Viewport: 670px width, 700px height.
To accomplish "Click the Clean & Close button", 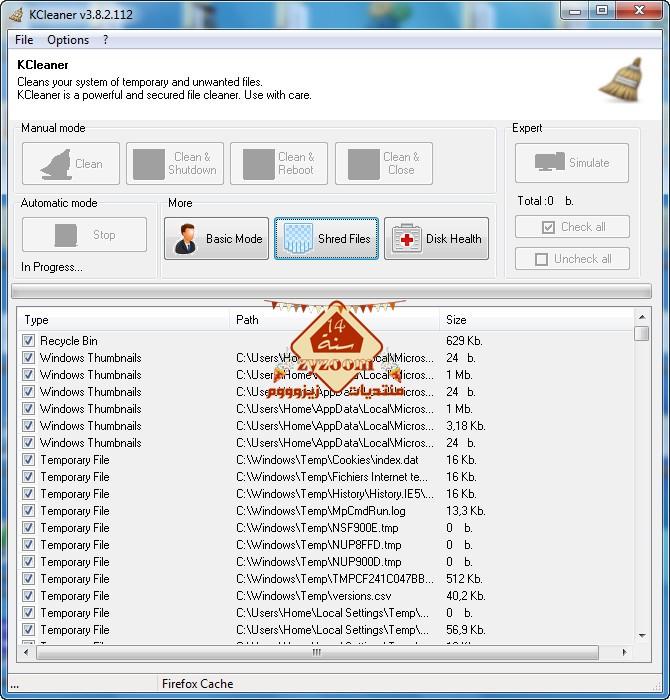I will coord(384,164).
